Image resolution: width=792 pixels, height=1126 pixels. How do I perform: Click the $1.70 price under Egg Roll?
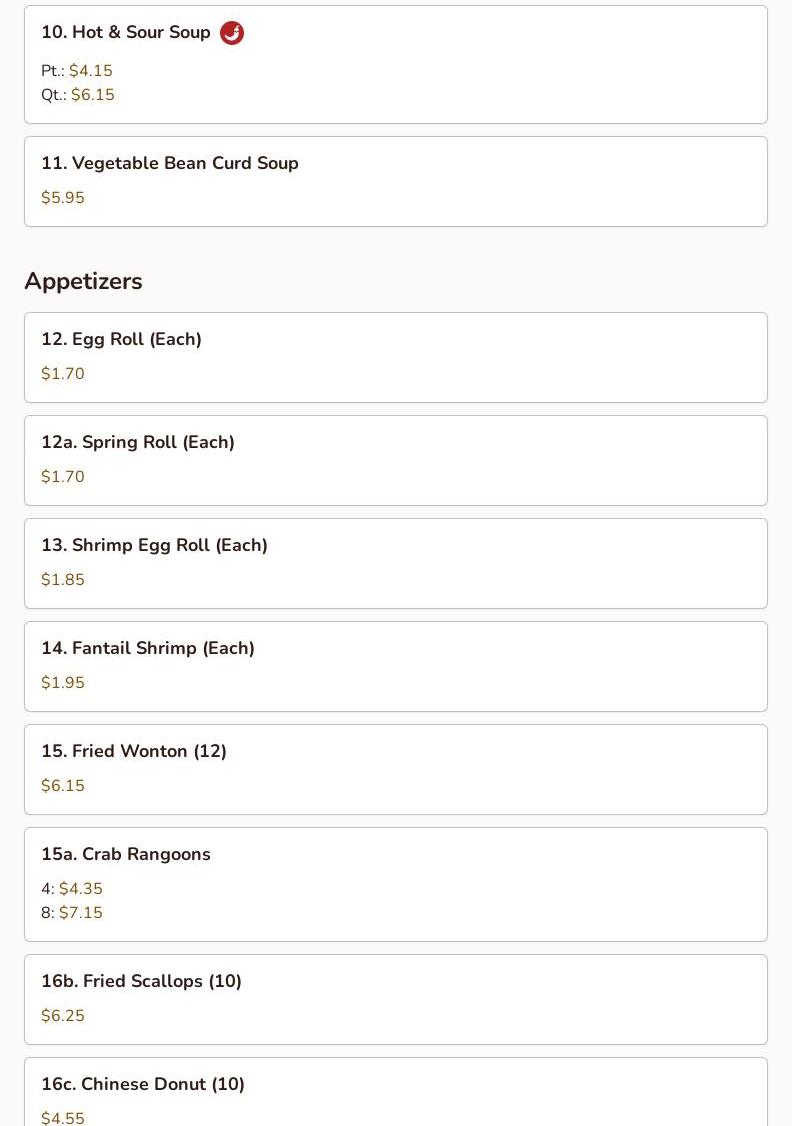pos(62,373)
